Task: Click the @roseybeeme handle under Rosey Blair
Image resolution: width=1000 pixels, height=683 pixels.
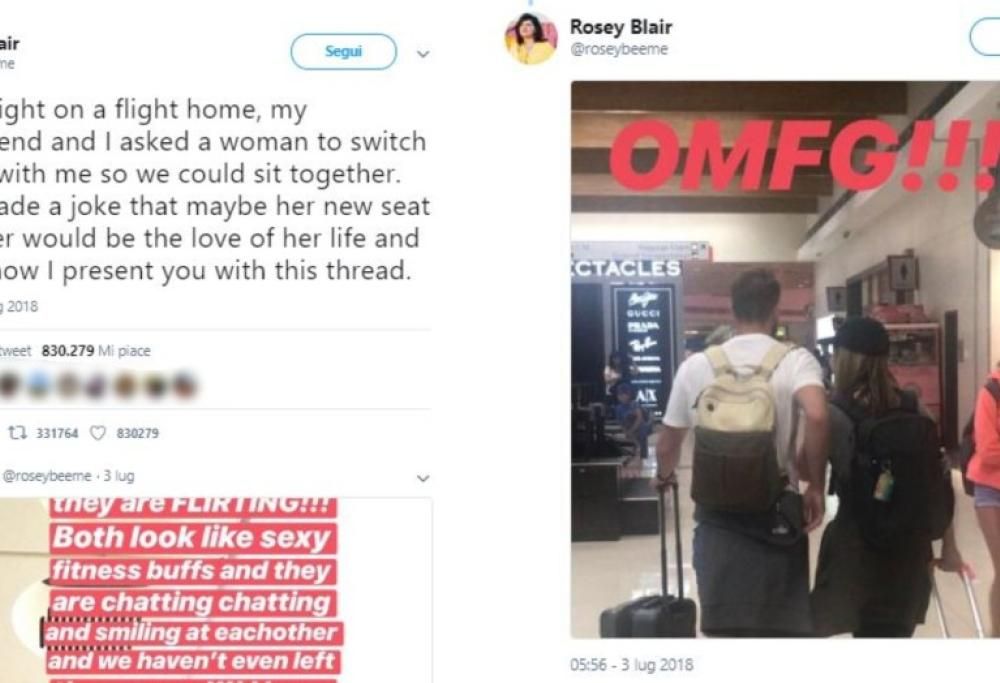Action: (x=619, y=49)
